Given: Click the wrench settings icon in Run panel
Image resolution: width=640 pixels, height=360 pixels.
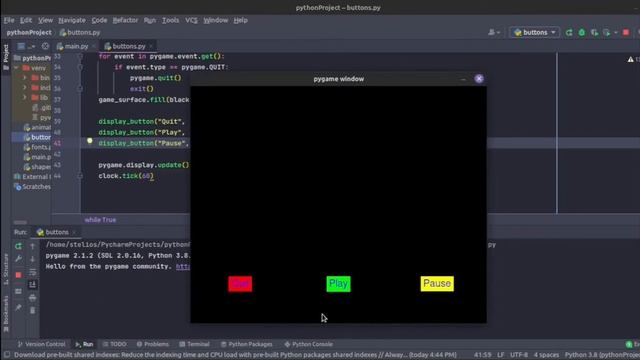Looking at the screenshot, I should tap(18, 259).
